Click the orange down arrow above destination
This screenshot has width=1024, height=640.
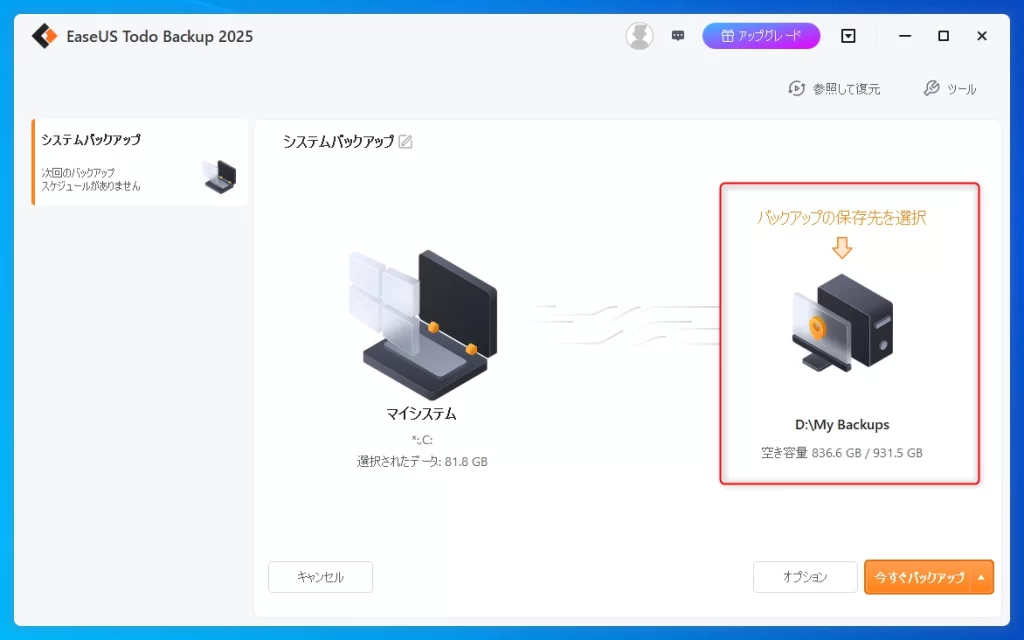[x=842, y=247]
